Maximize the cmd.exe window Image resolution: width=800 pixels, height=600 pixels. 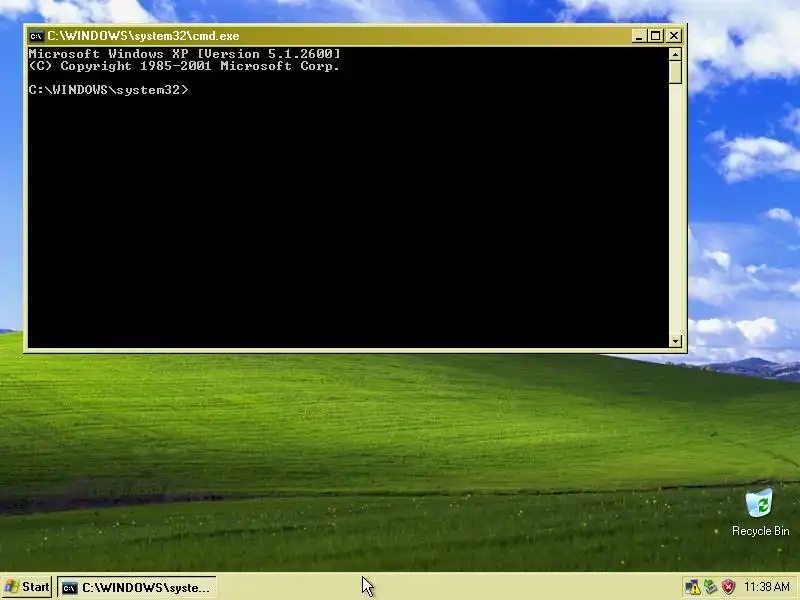coord(656,36)
